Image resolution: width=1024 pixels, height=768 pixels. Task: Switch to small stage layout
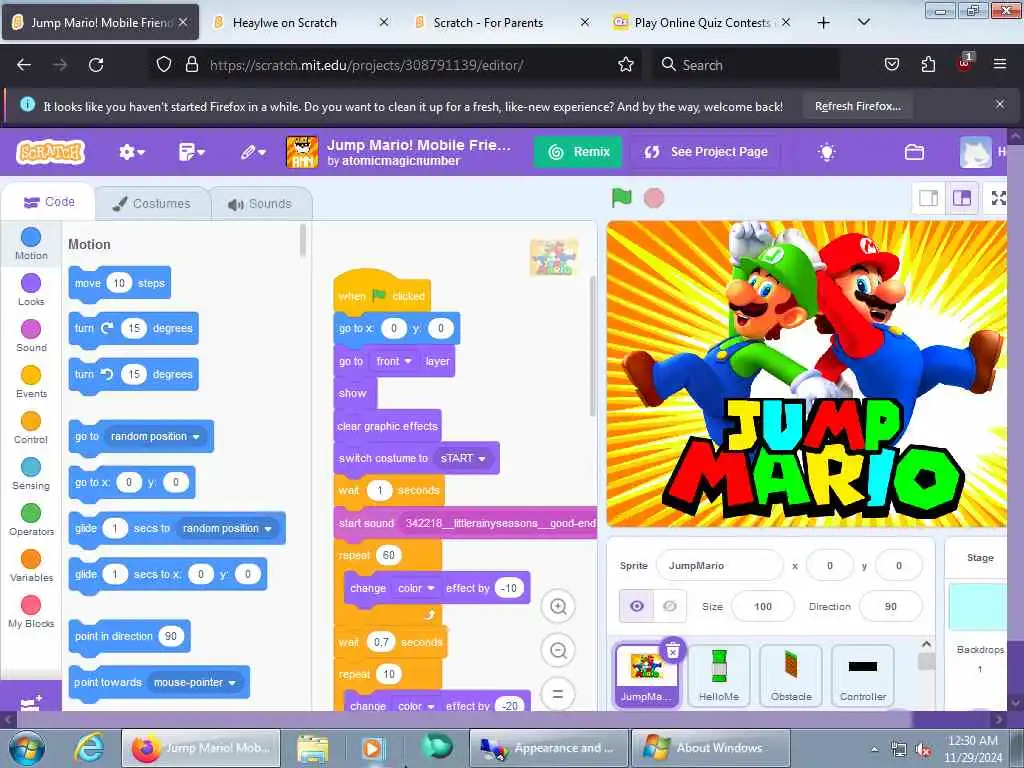(x=928, y=198)
